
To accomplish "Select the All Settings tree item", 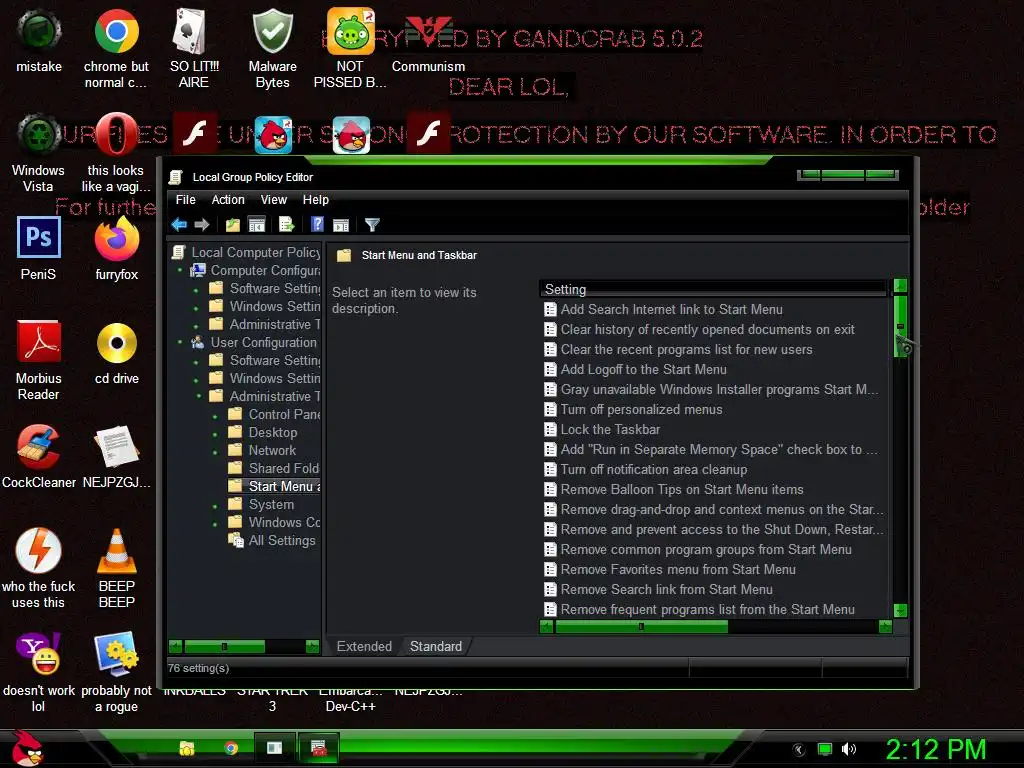I will pyautogui.click(x=281, y=541).
